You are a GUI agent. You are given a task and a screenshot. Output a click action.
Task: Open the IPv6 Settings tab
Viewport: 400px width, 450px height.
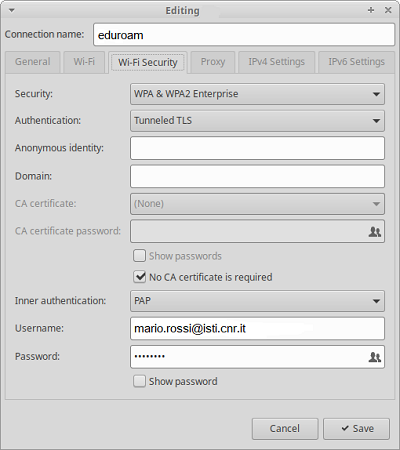point(356,62)
